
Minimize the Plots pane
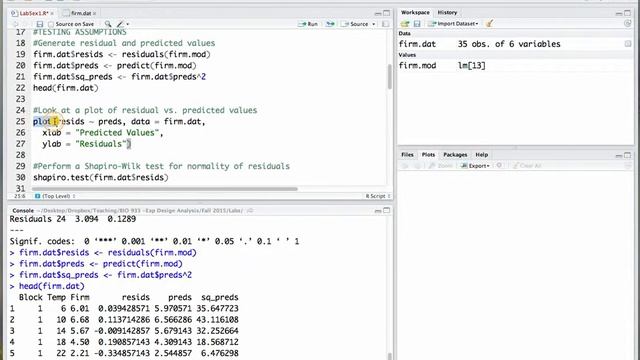pos(619,155)
